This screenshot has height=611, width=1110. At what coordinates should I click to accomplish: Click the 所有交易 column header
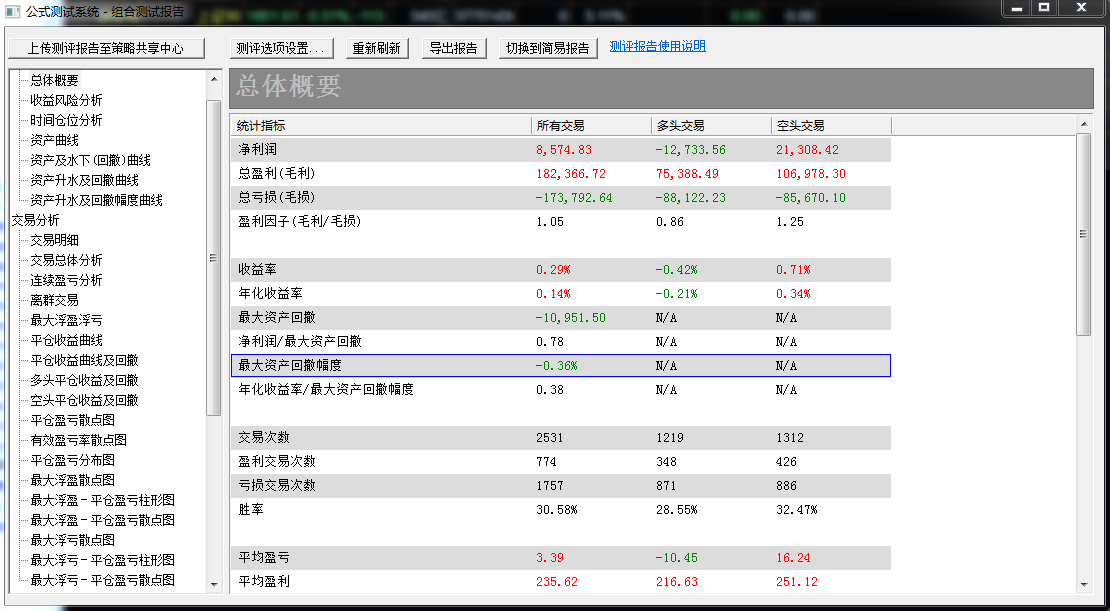(561, 126)
